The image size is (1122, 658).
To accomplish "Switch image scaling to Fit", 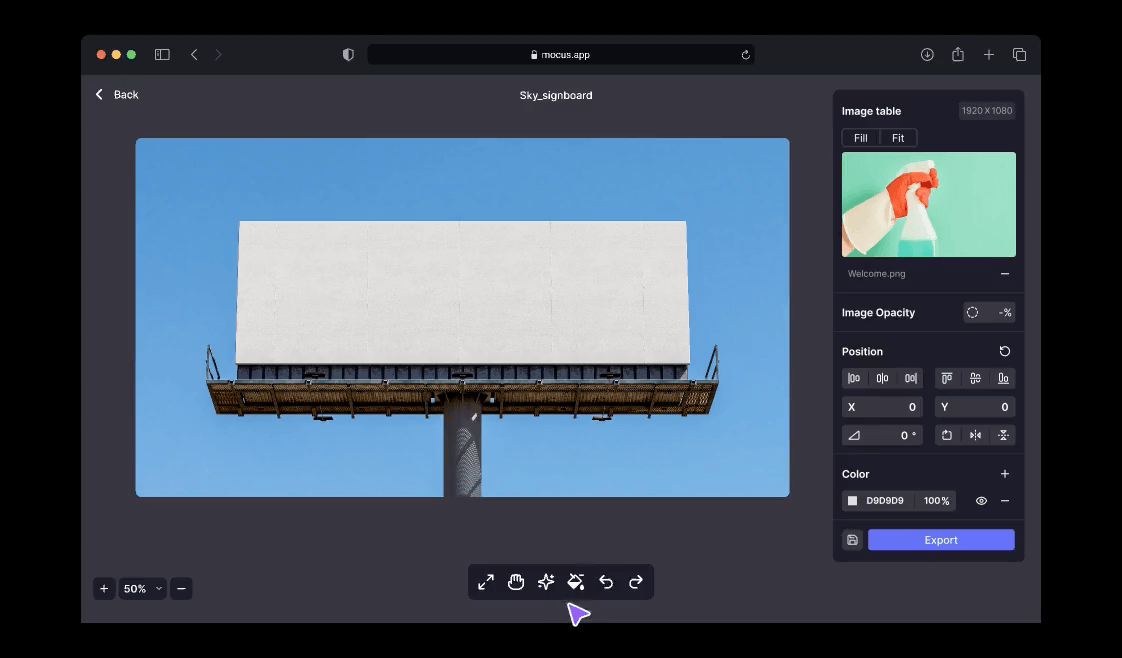I will 898,138.
